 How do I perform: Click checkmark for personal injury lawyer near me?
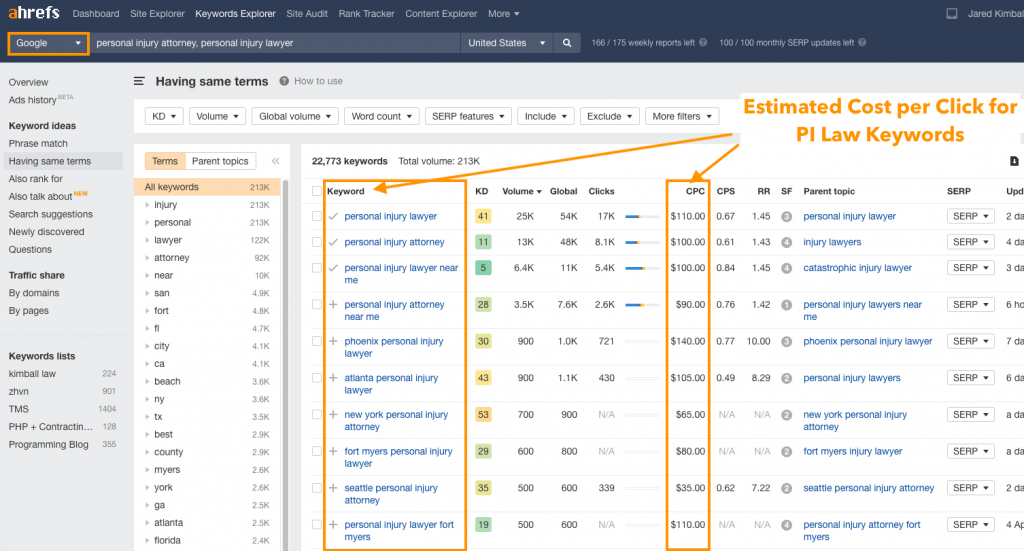pyautogui.click(x=333, y=268)
